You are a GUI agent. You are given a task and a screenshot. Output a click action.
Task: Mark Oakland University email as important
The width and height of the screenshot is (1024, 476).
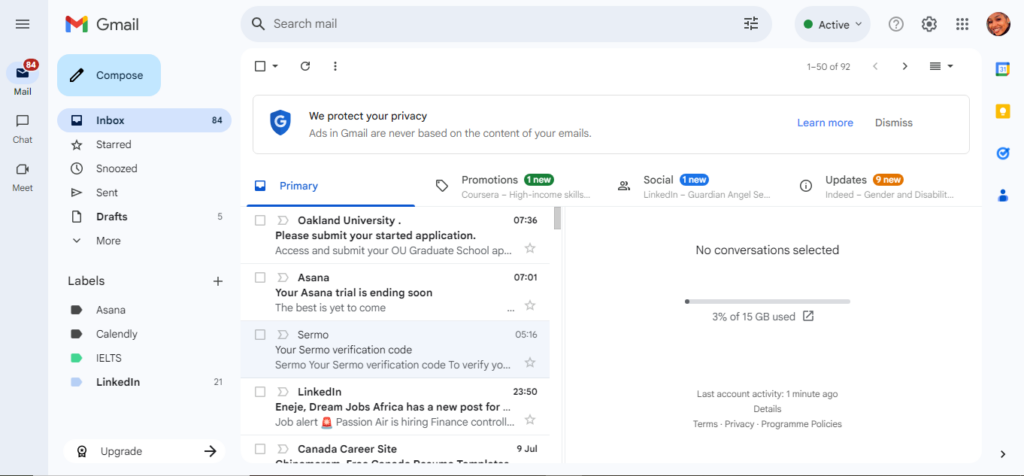[x=283, y=221]
